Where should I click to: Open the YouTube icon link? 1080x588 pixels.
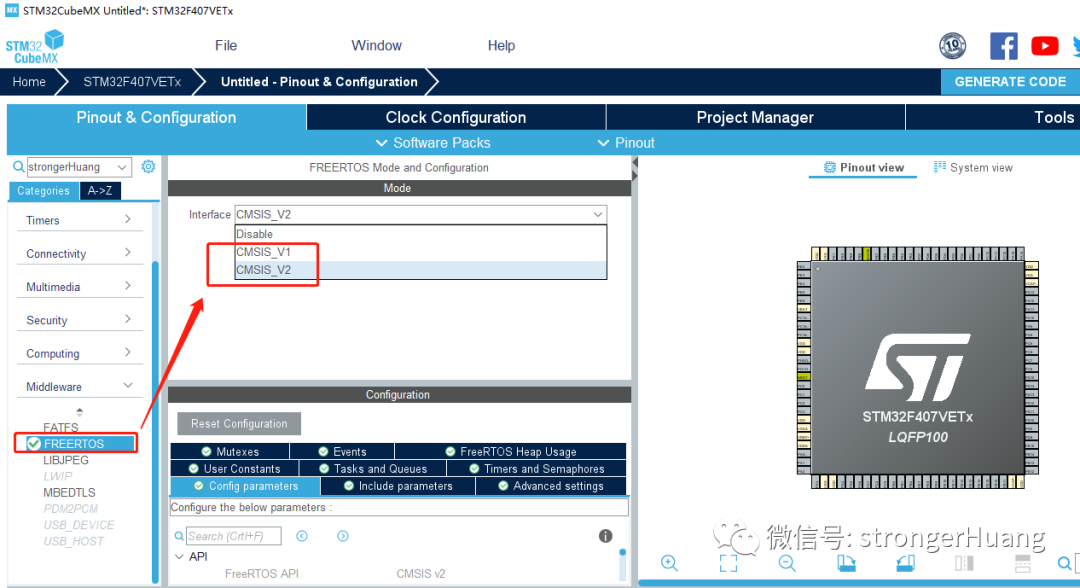pos(1044,46)
